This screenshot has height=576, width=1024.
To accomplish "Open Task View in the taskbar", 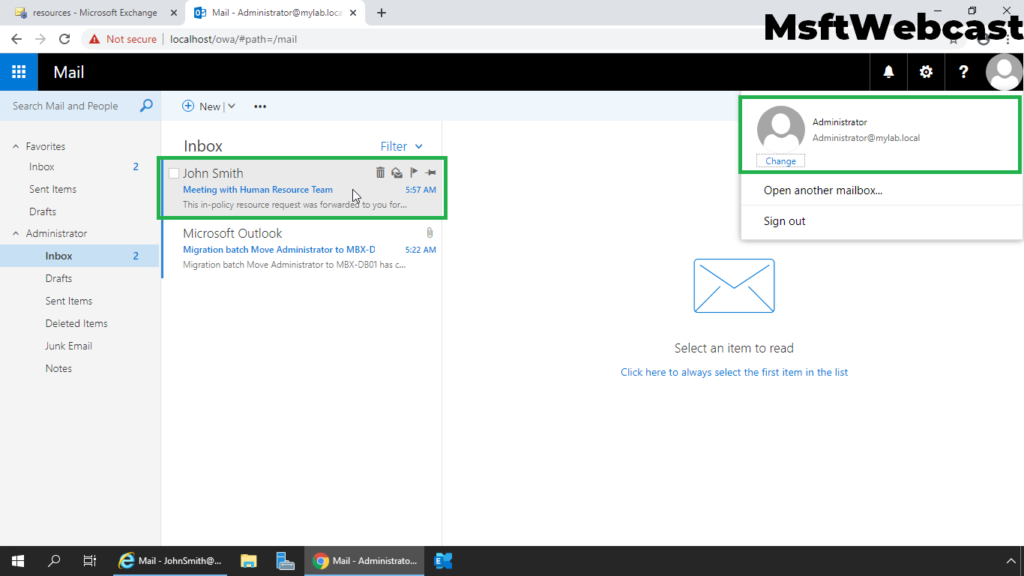I will tap(89, 561).
